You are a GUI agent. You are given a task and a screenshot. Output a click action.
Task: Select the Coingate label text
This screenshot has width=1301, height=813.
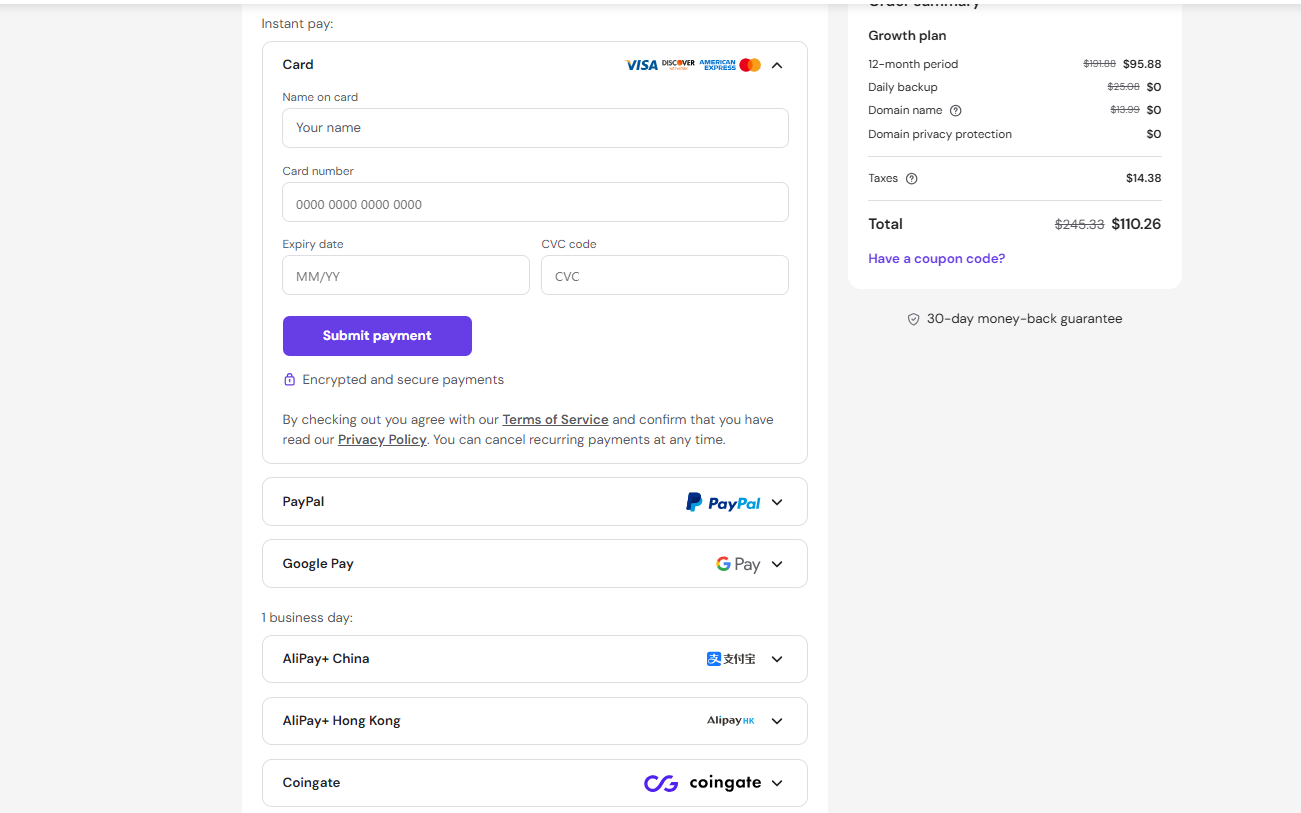[x=311, y=783]
